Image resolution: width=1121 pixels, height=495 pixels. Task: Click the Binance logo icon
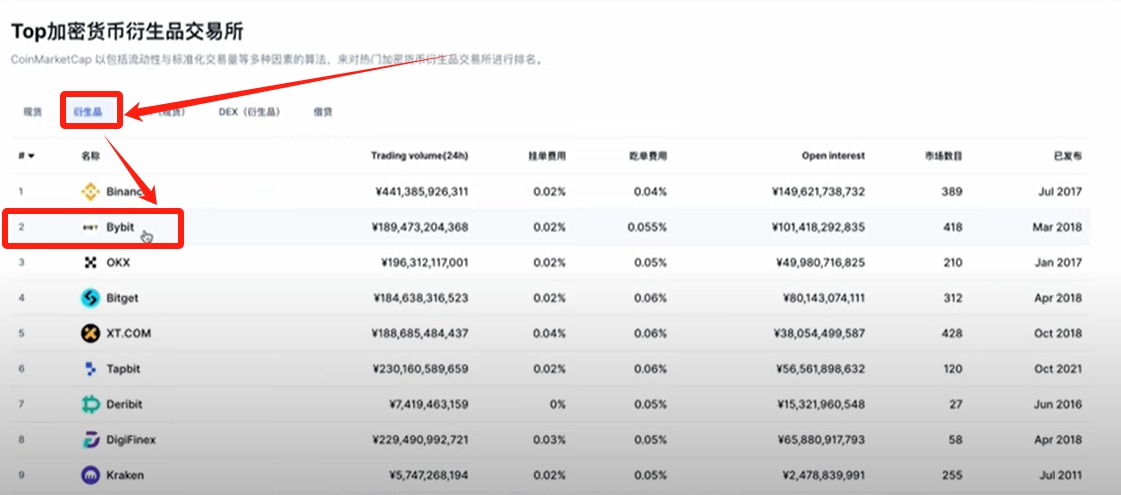click(x=90, y=192)
